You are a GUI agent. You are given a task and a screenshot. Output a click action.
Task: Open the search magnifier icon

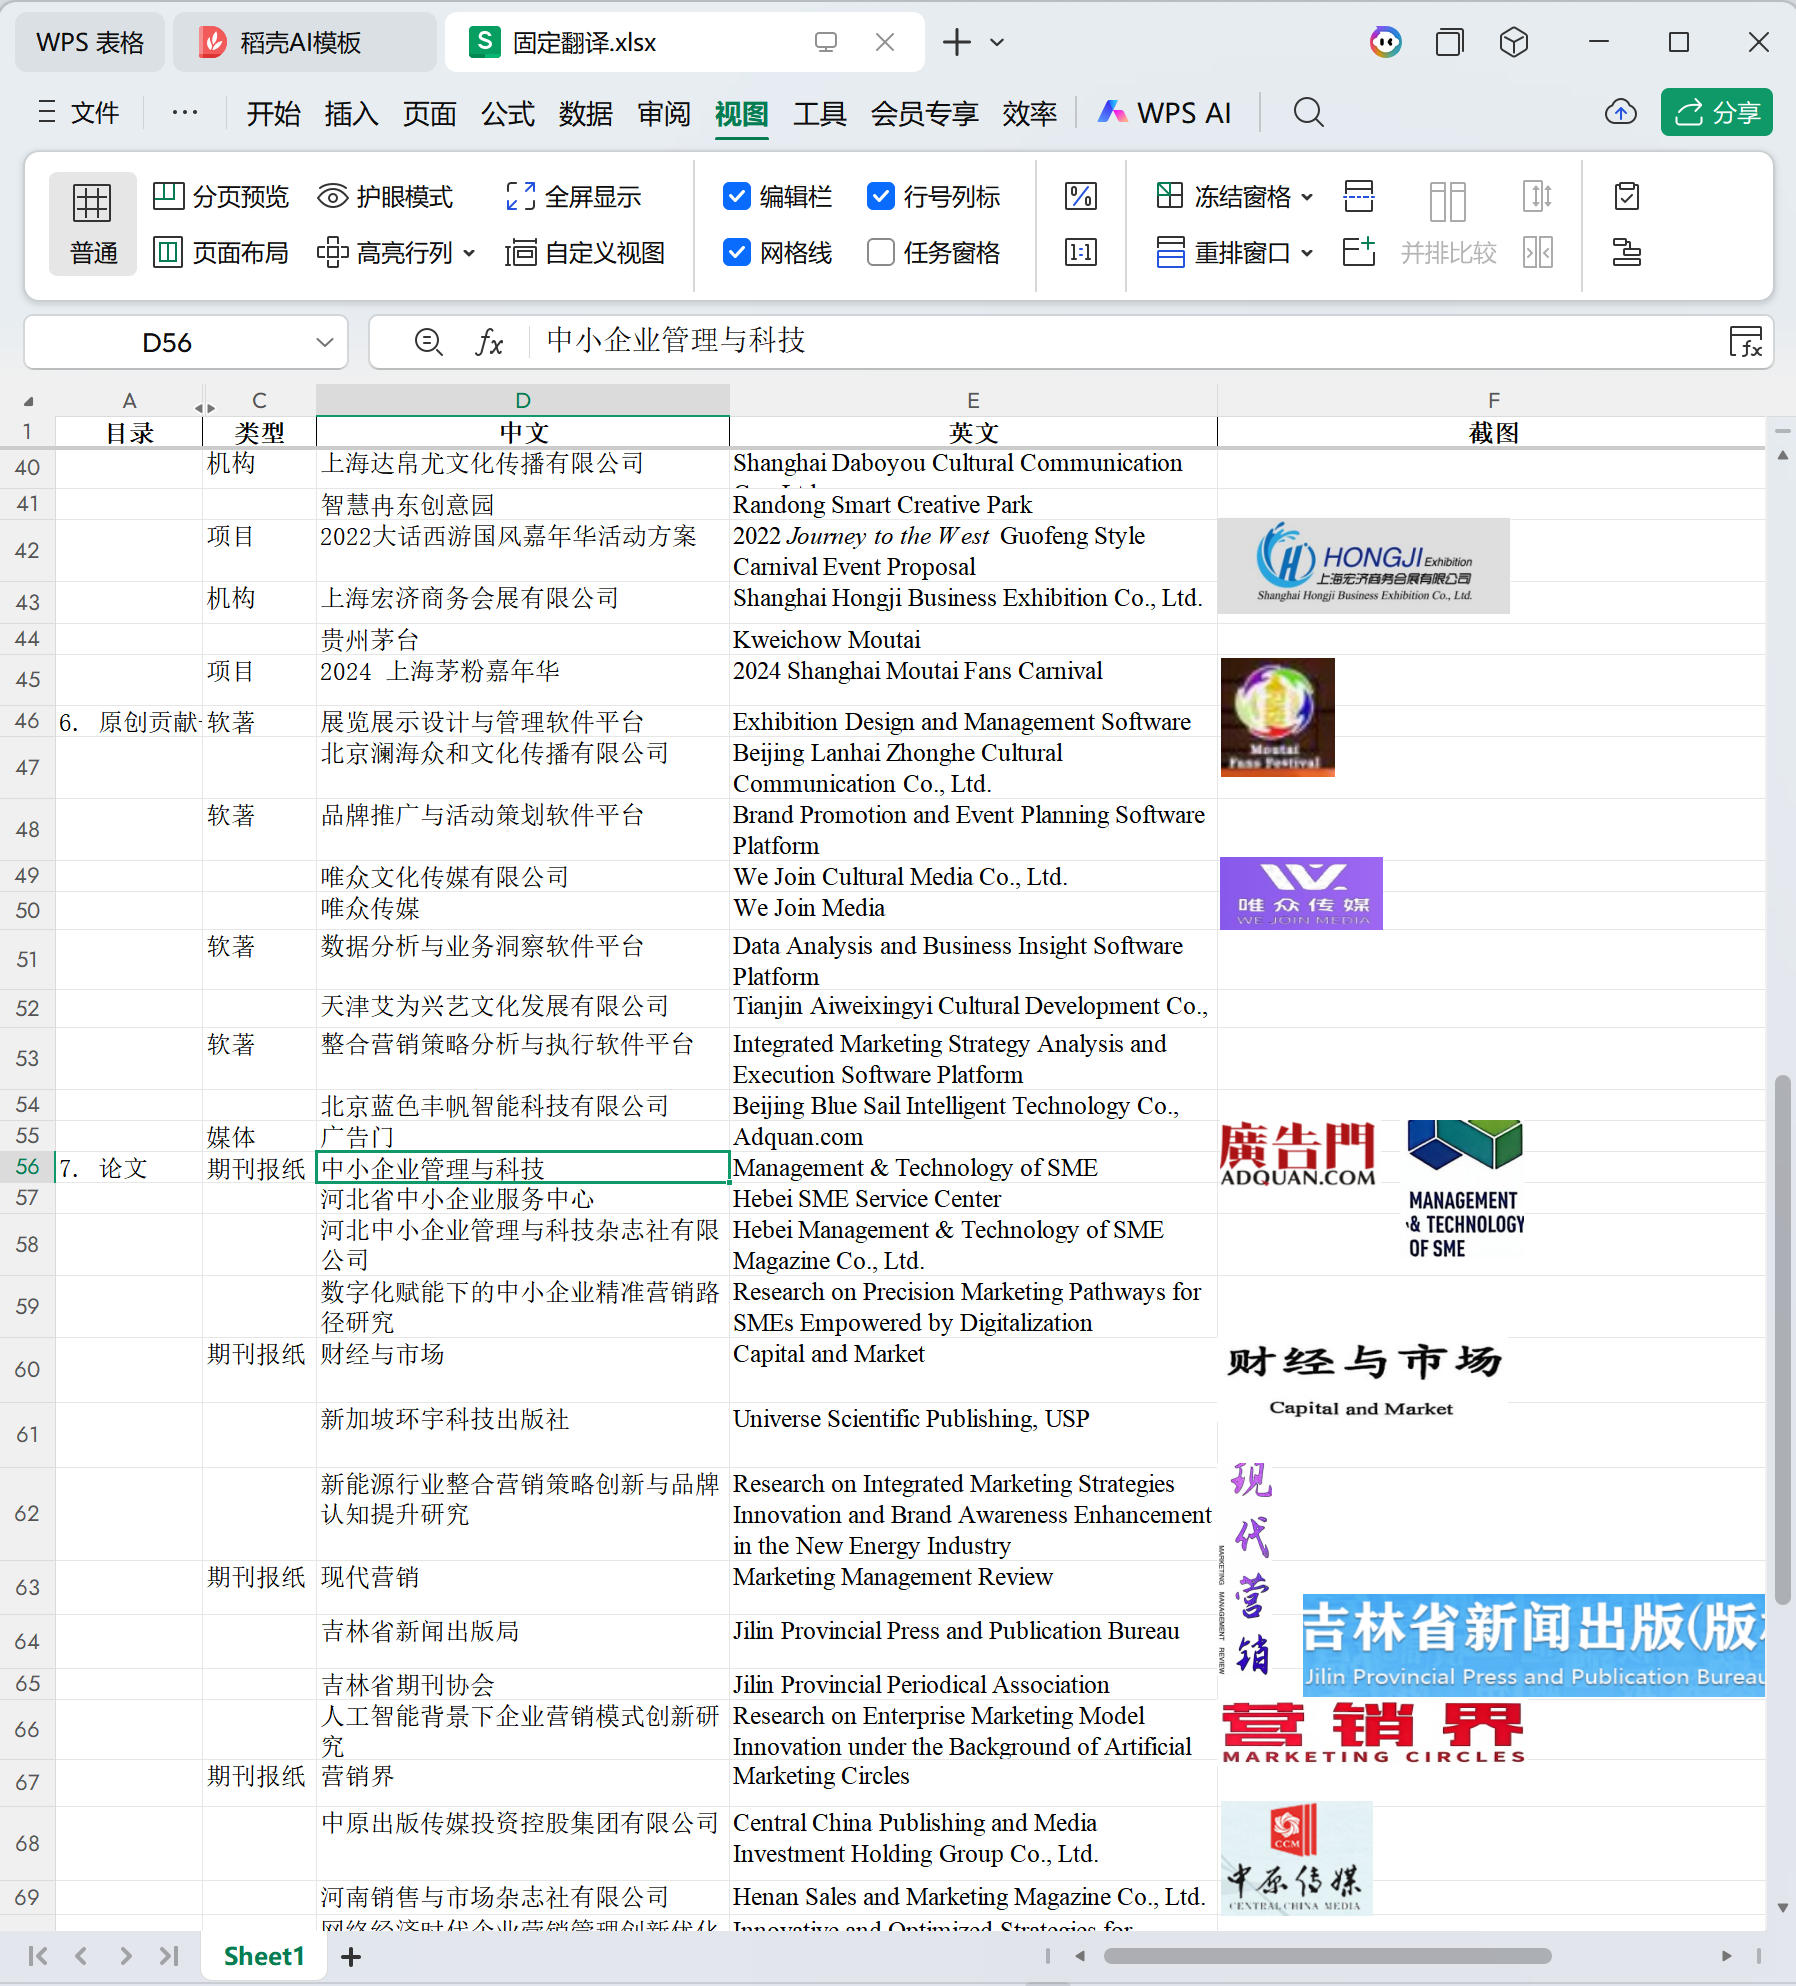coord(1308,112)
